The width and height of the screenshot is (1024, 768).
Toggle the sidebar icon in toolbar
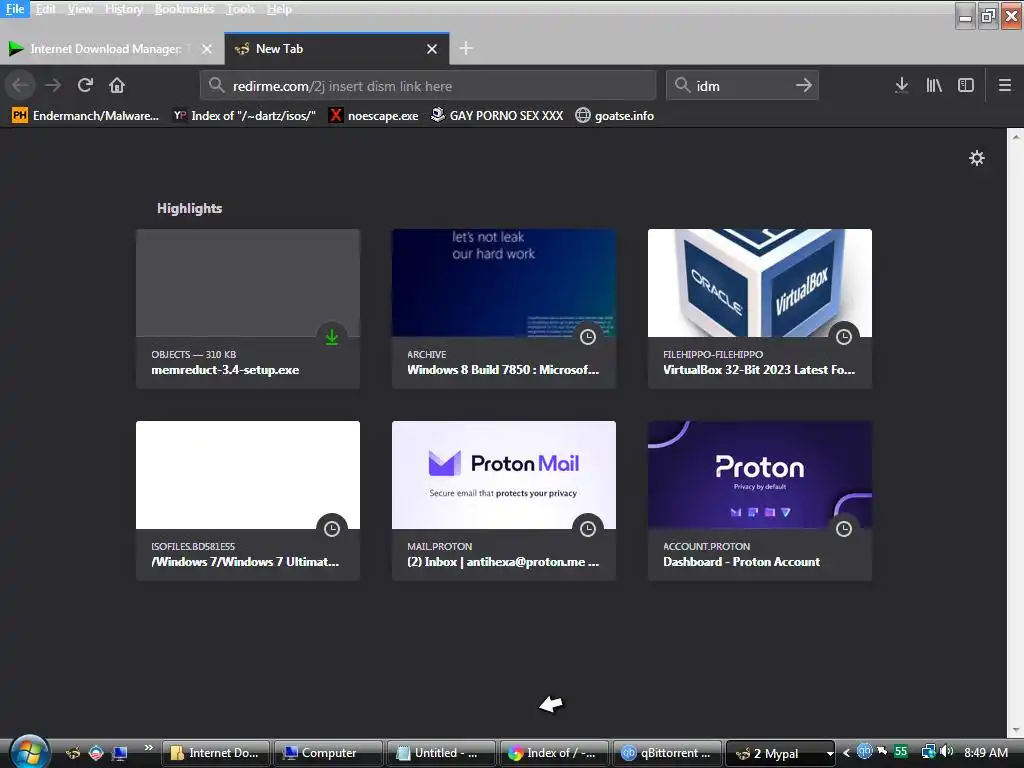966,86
